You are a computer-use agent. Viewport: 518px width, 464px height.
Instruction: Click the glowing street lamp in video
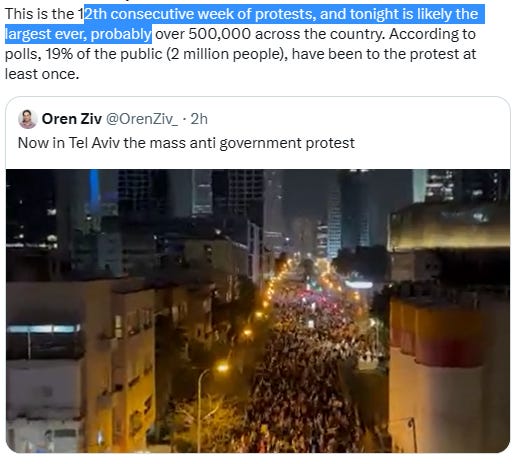(222, 368)
